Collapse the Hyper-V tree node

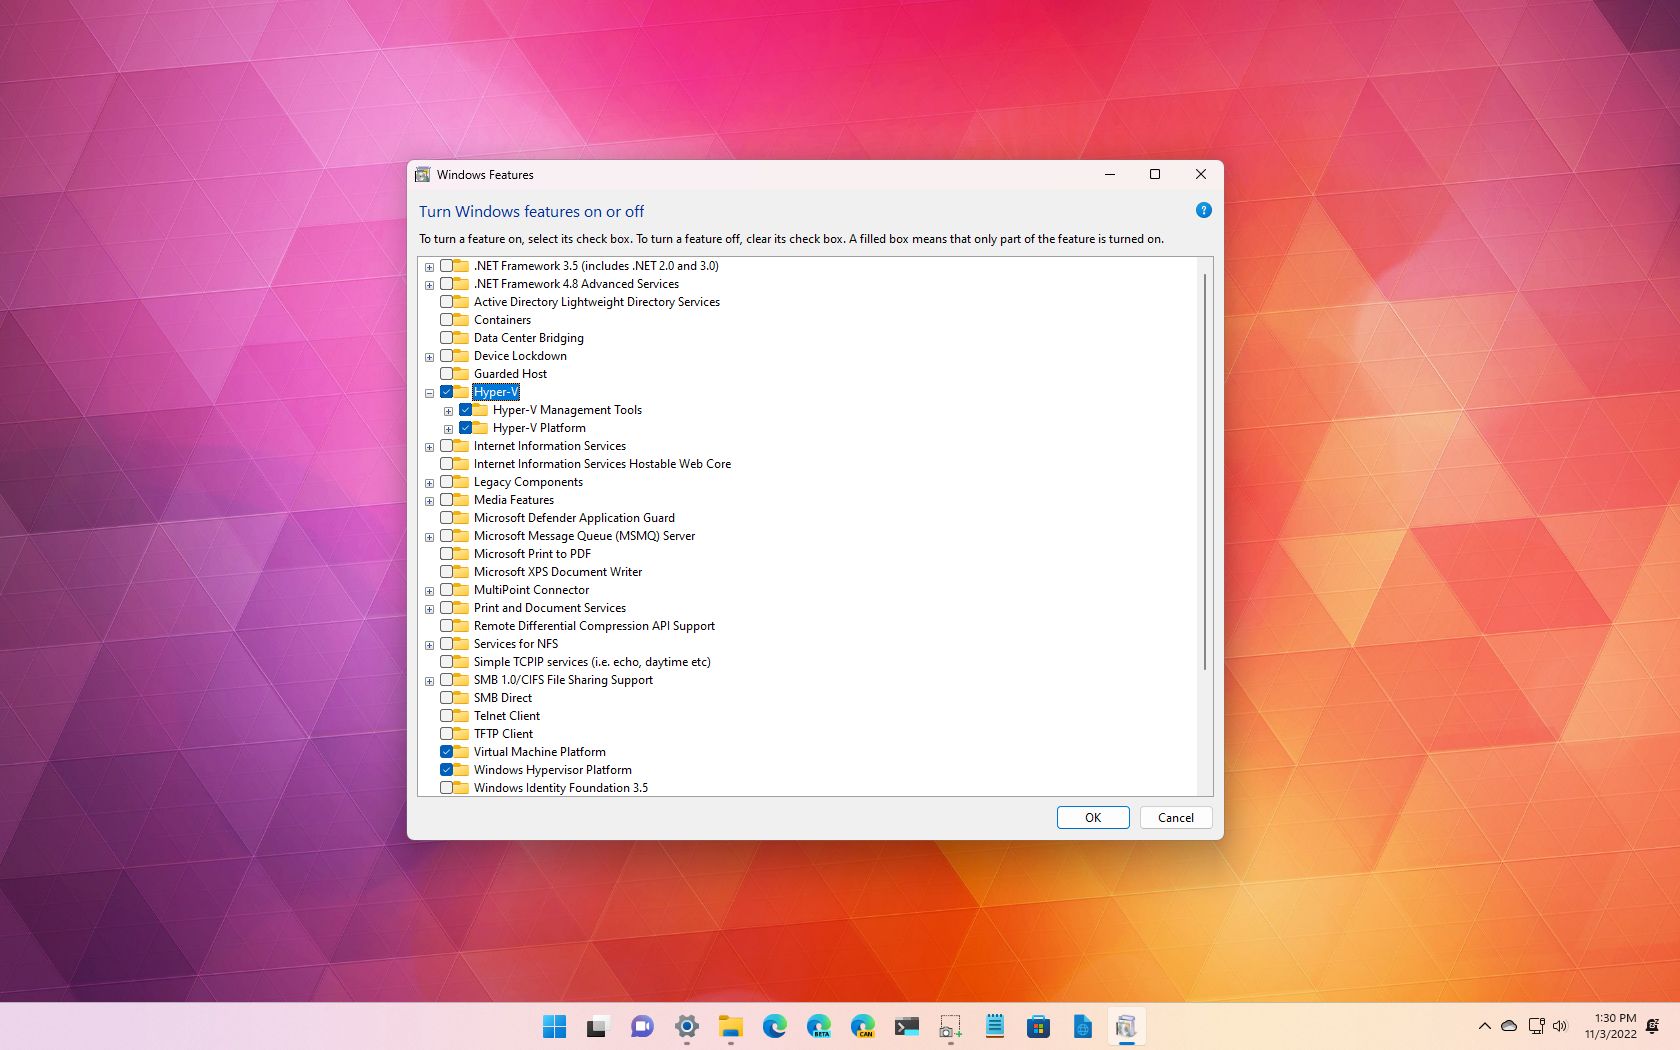point(429,392)
